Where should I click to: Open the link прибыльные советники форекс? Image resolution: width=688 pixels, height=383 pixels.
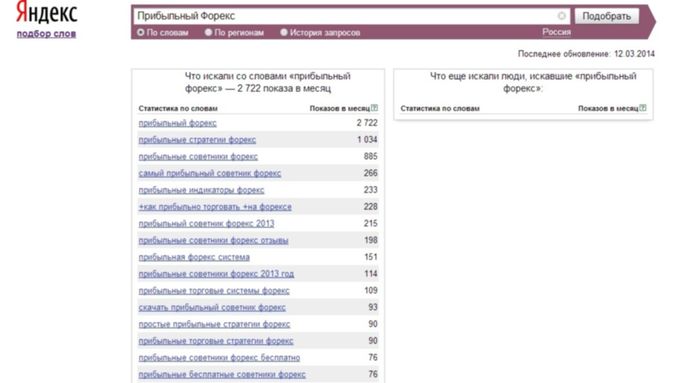point(198,157)
